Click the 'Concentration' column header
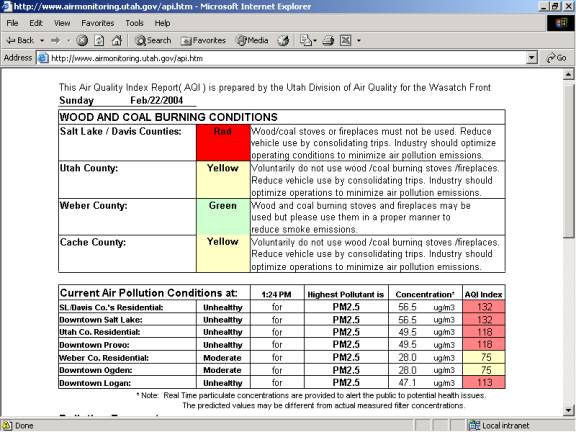This screenshot has width=576, height=432. coord(425,295)
